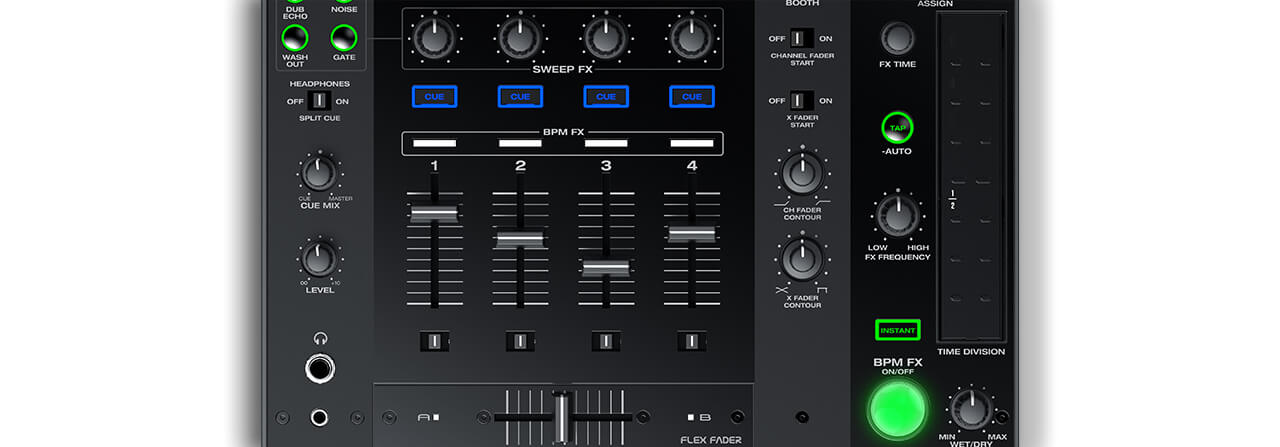This screenshot has height=447, width=1280.
Task: Toggle the Split Cue switch
Action: coord(318,101)
